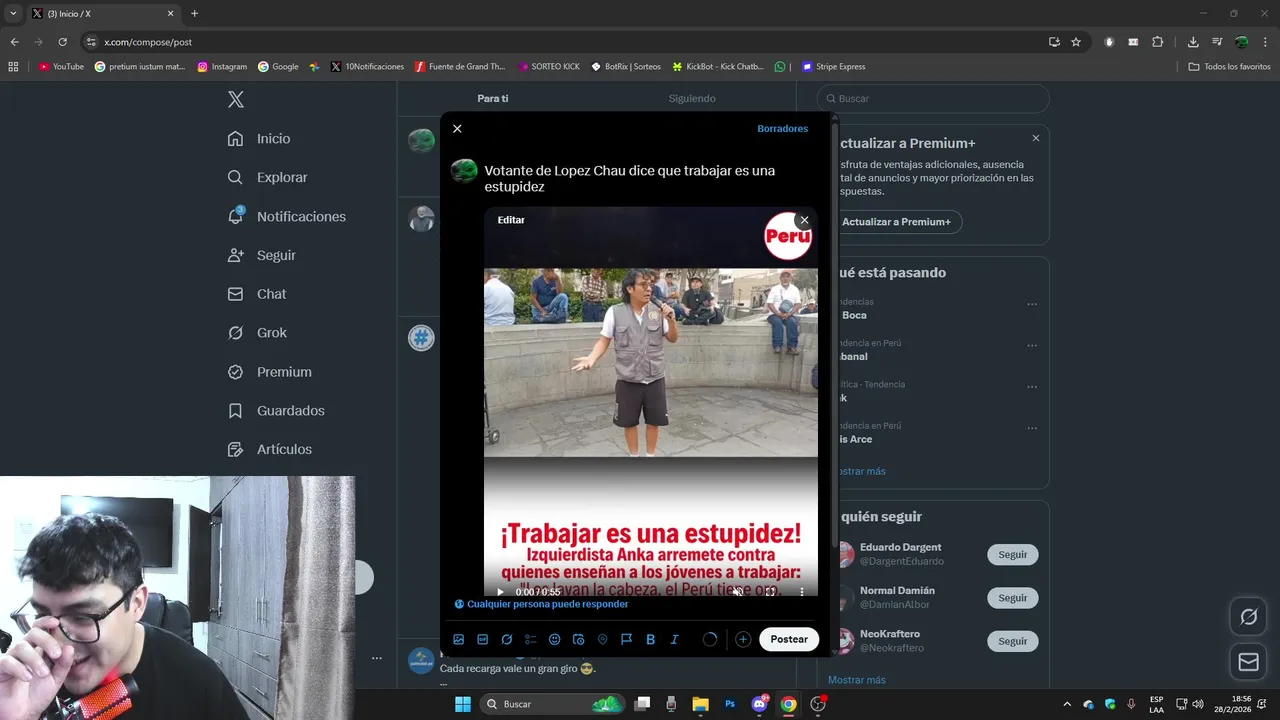The width and height of the screenshot is (1280, 720).
Task: Open the floating messages envelope button
Action: tap(1249, 662)
